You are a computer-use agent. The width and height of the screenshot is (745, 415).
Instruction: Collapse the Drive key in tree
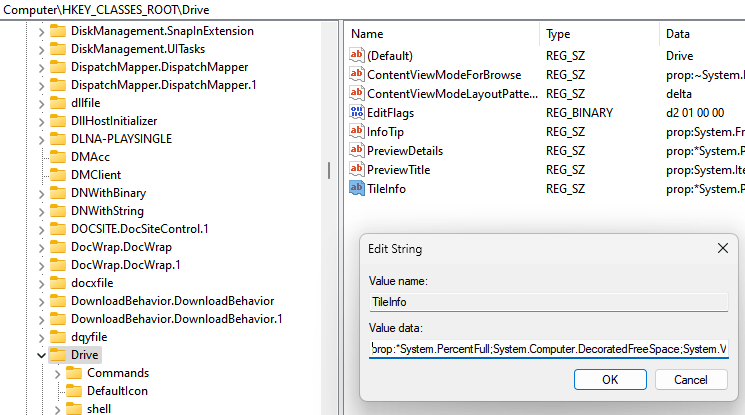click(x=42, y=355)
